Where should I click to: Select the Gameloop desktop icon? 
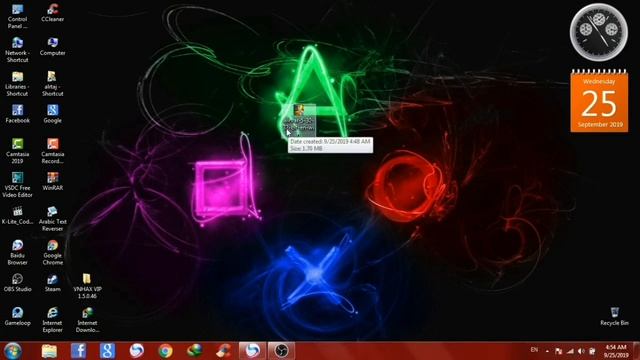click(18, 316)
